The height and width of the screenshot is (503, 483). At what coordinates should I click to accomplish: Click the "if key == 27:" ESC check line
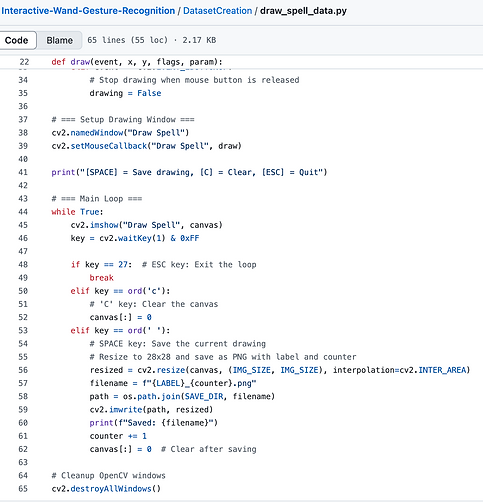click(163, 264)
